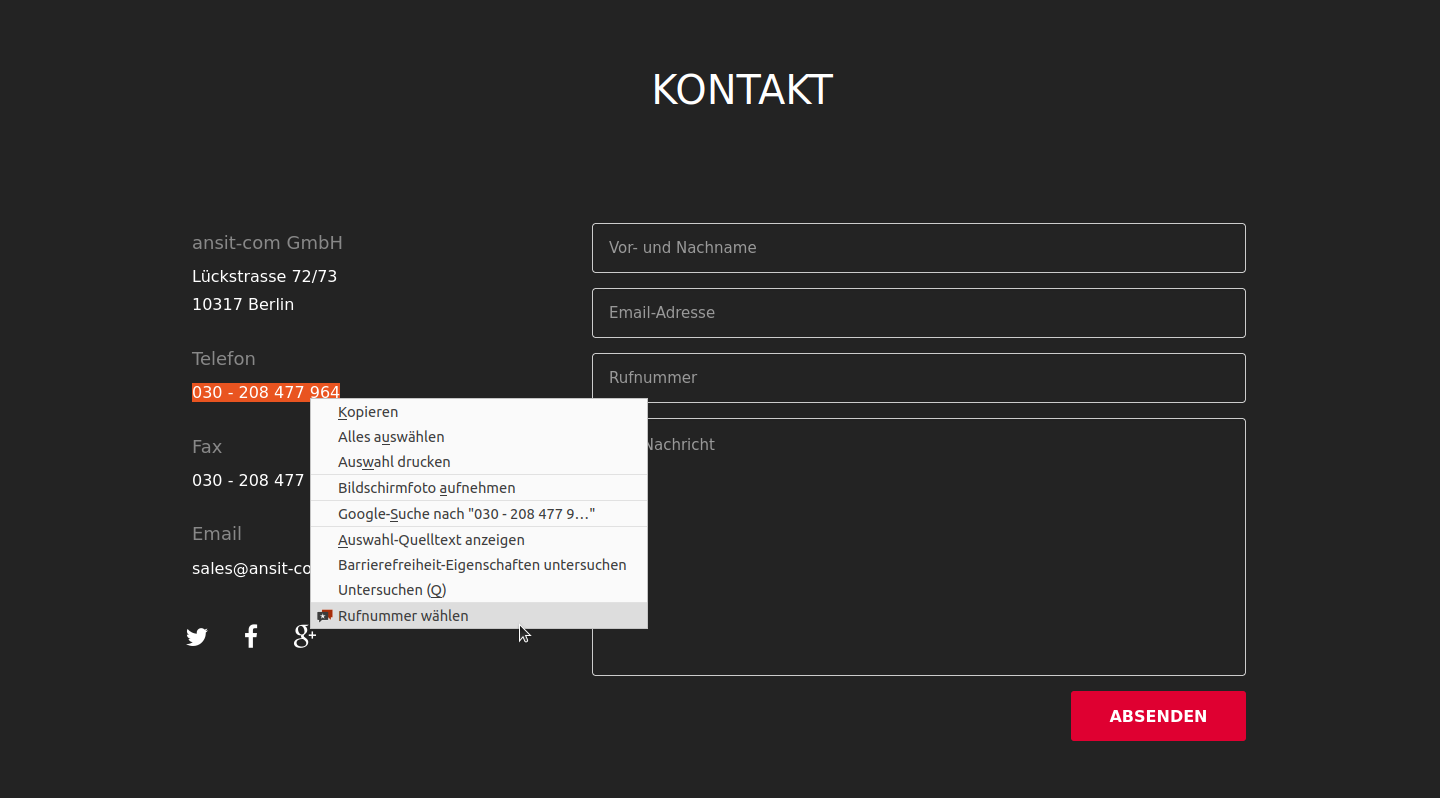
Task: Open the Facebook page icon
Action: tap(251, 636)
